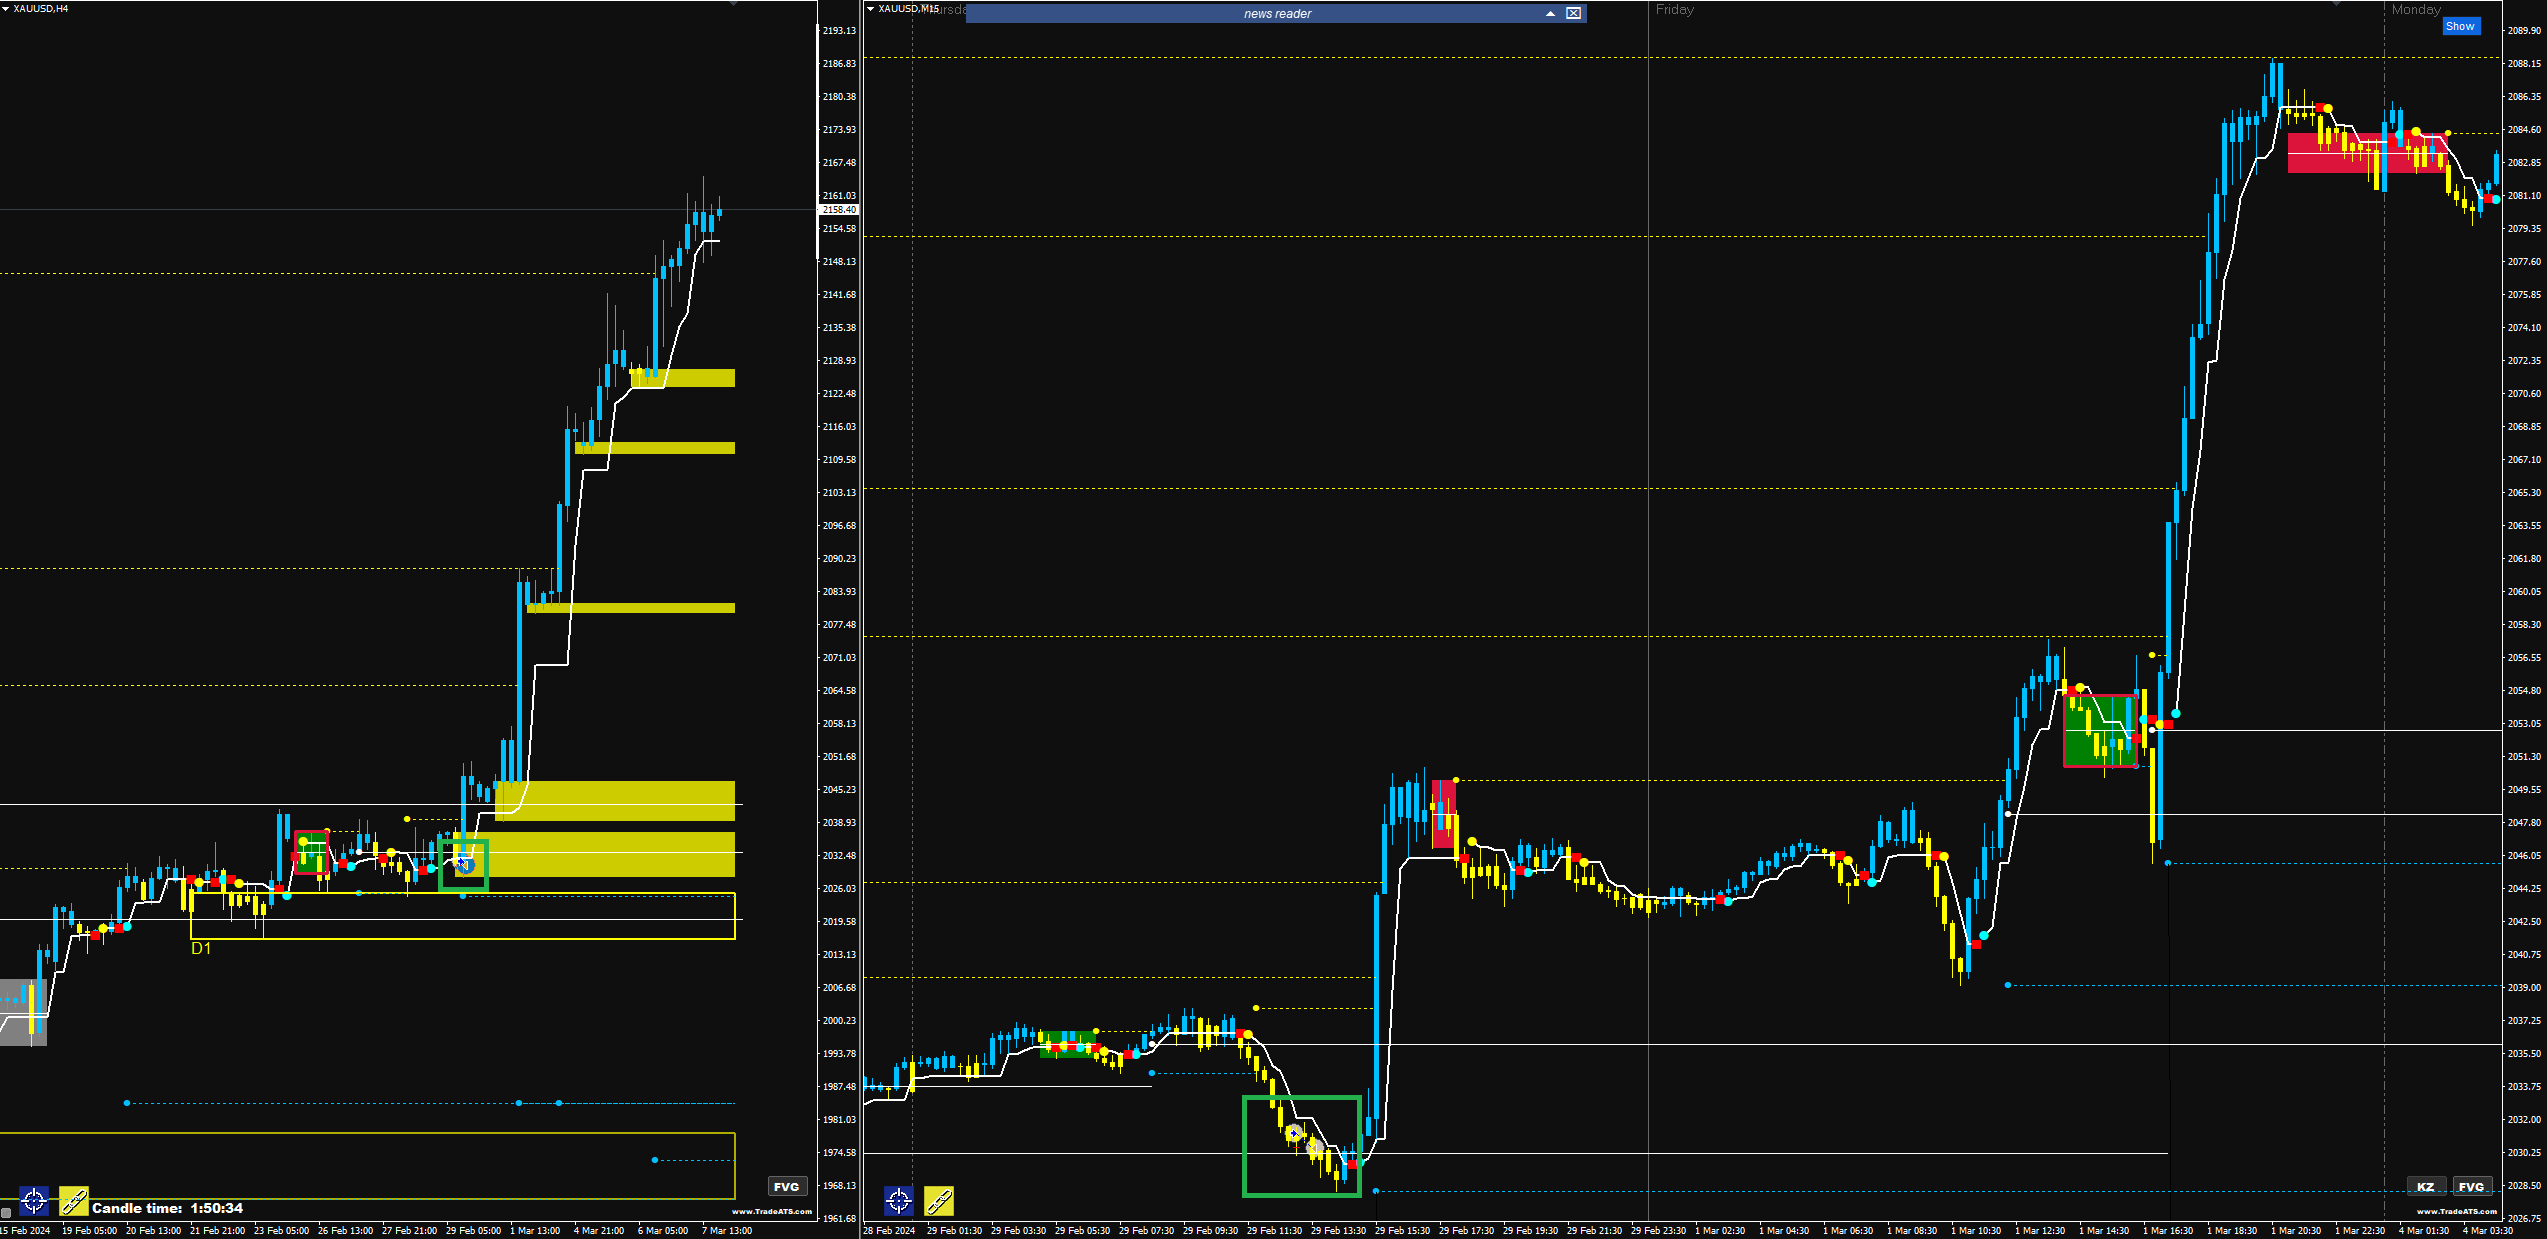
Task: Click the news reader title bar
Action: point(1277,13)
